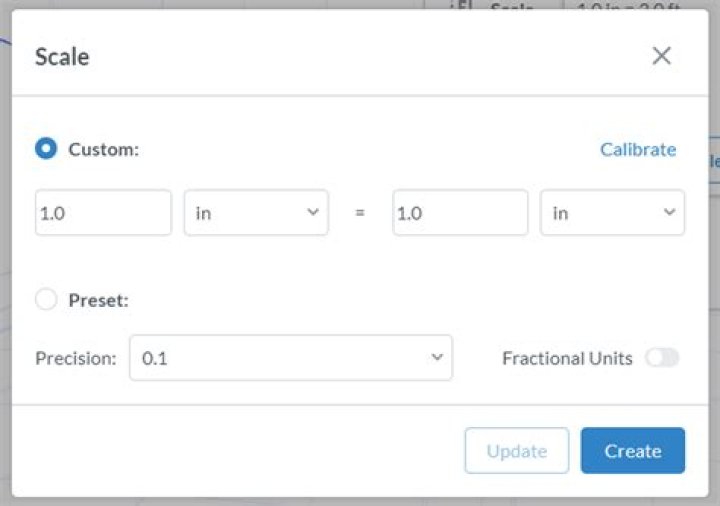This screenshot has height=506, width=720.
Task: Click the right scale value field
Action: [x=460, y=213]
